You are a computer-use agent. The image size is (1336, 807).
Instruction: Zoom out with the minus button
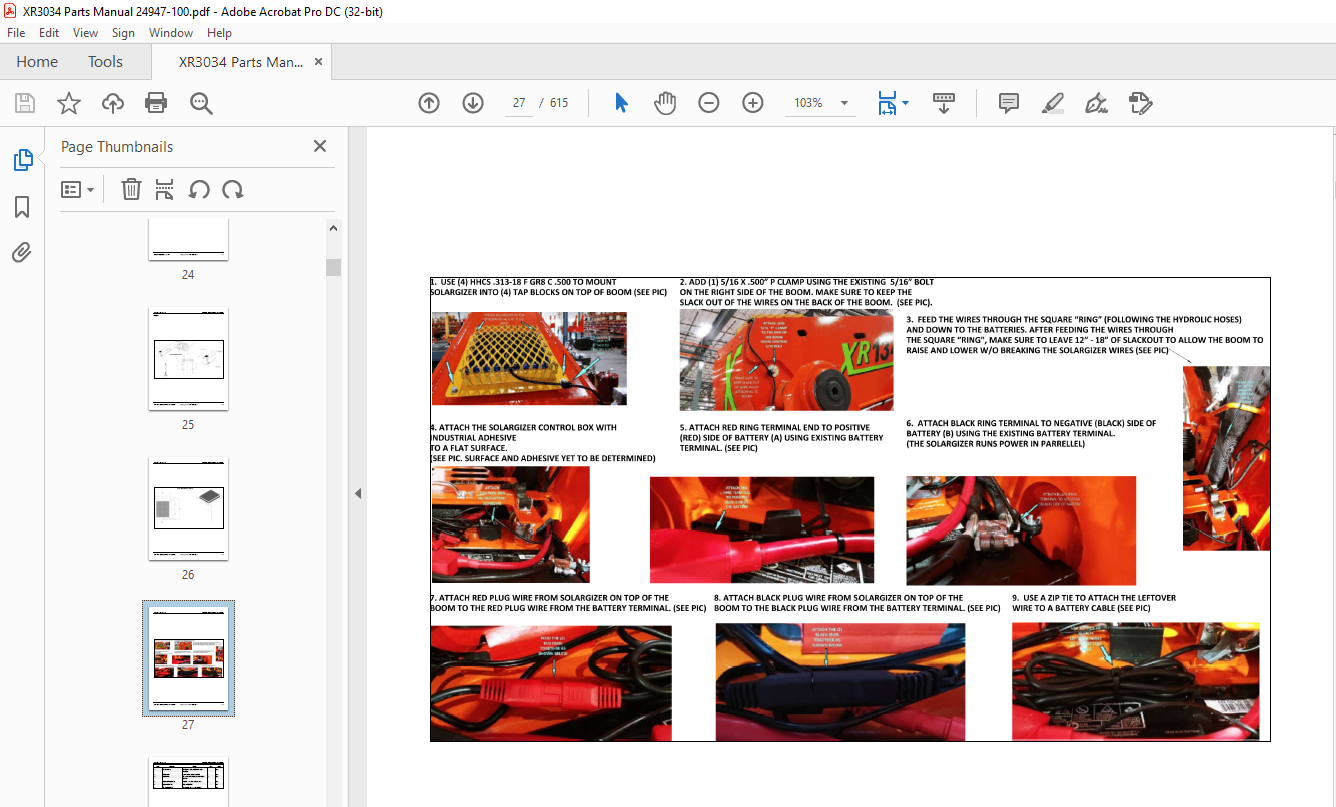(x=709, y=103)
